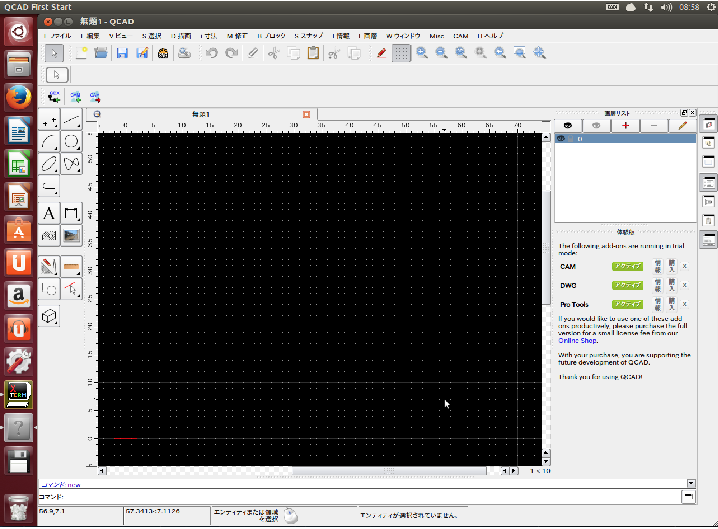
Task: Select the Arc drawing tool
Action: pos(49,142)
